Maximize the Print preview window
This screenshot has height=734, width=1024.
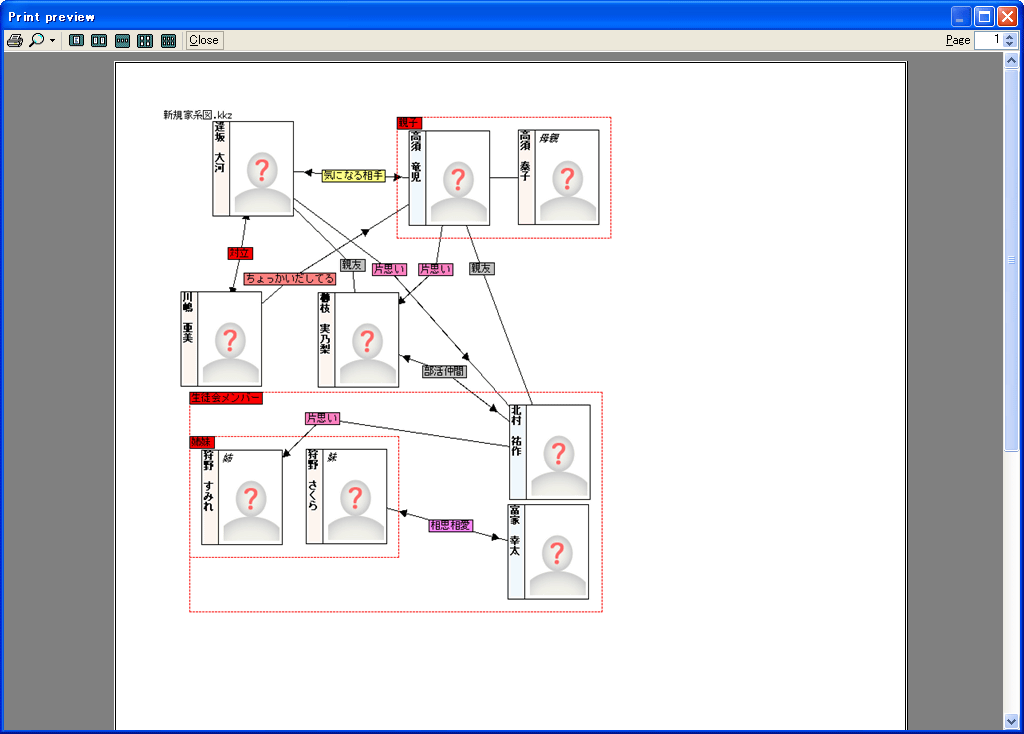pos(984,16)
